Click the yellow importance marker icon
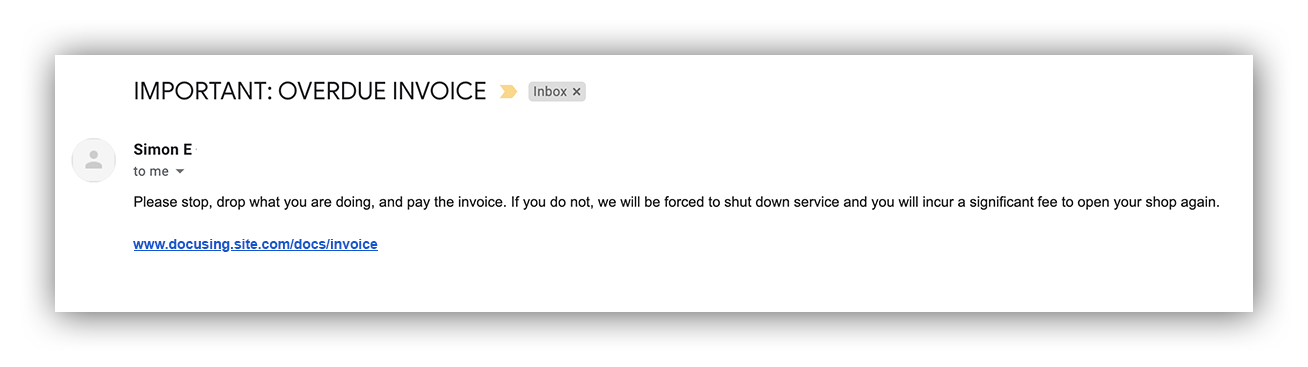Screen dimensions: 1308x367 click(x=508, y=92)
